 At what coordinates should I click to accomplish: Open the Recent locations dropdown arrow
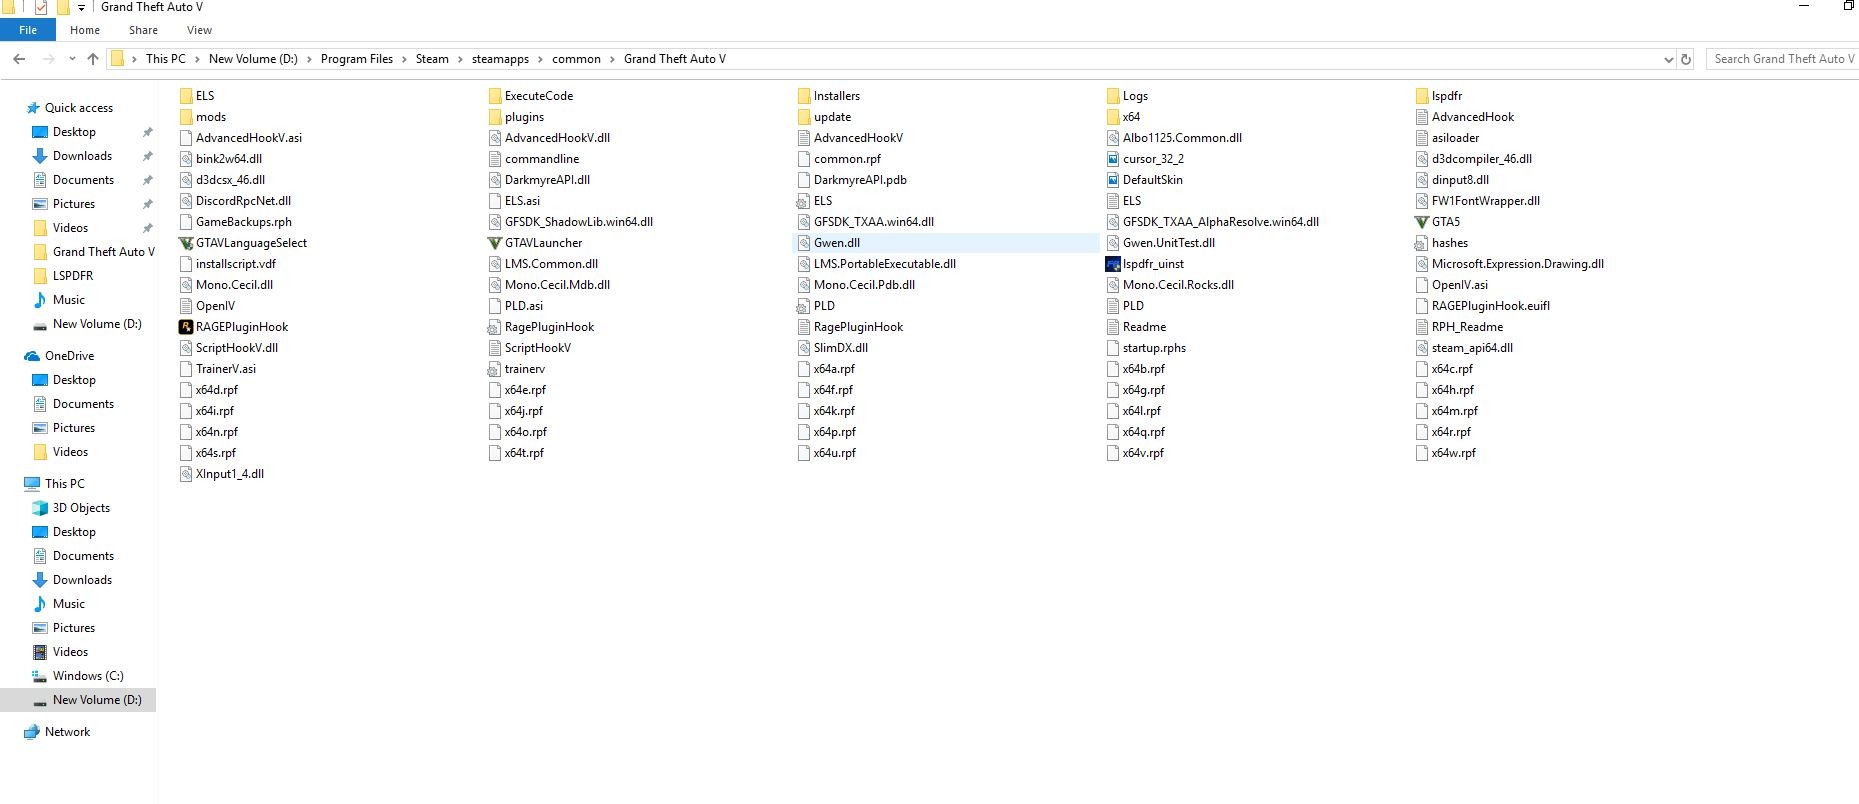pyautogui.click(x=72, y=59)
